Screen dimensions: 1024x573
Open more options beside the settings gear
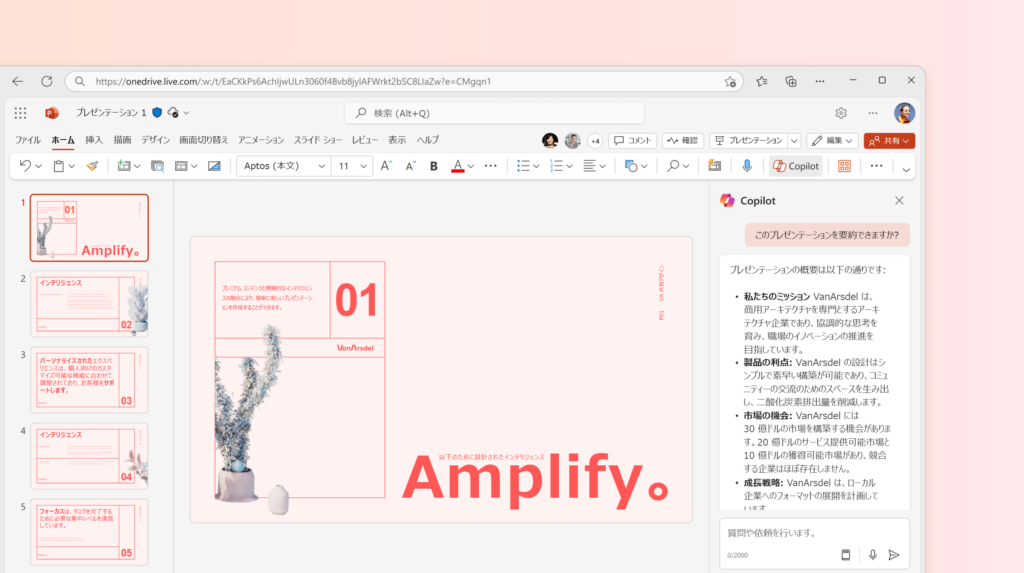point(872,113)
